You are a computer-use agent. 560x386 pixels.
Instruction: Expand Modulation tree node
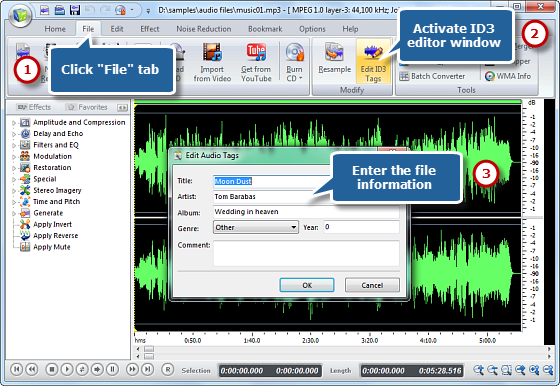click(14, 157)
